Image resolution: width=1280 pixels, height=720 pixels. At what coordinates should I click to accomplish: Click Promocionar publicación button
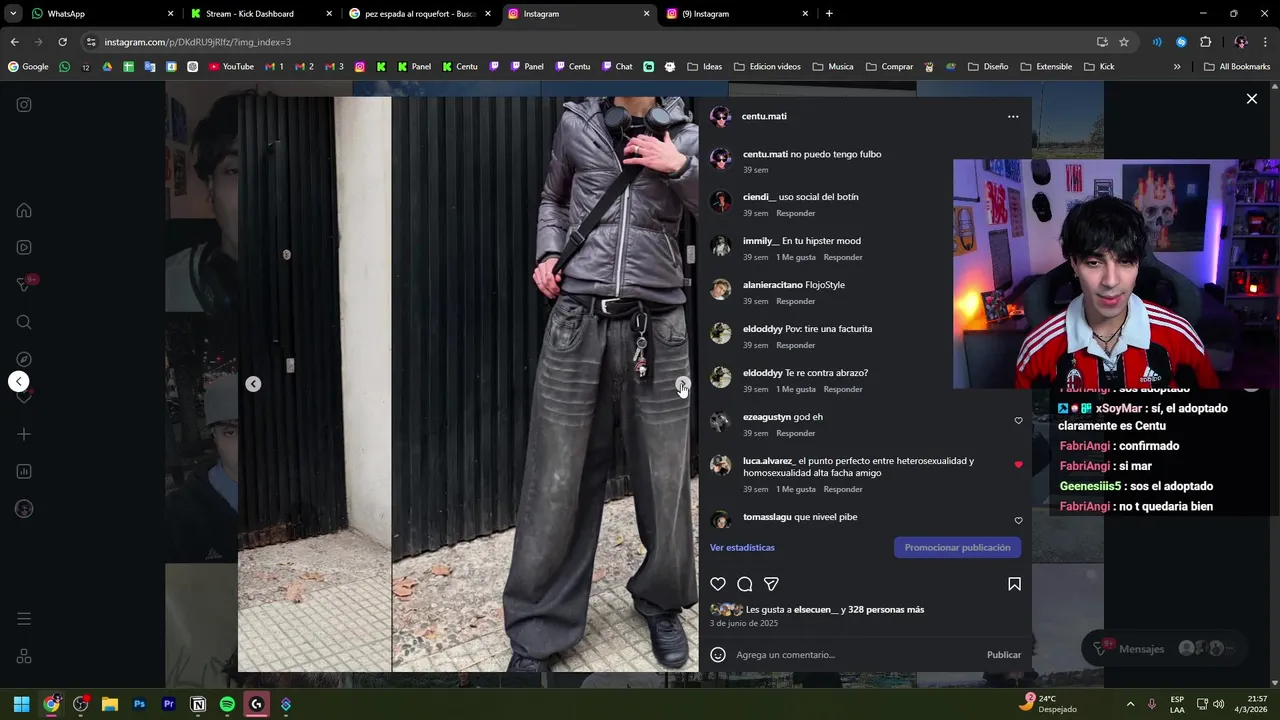pos(957,548)
